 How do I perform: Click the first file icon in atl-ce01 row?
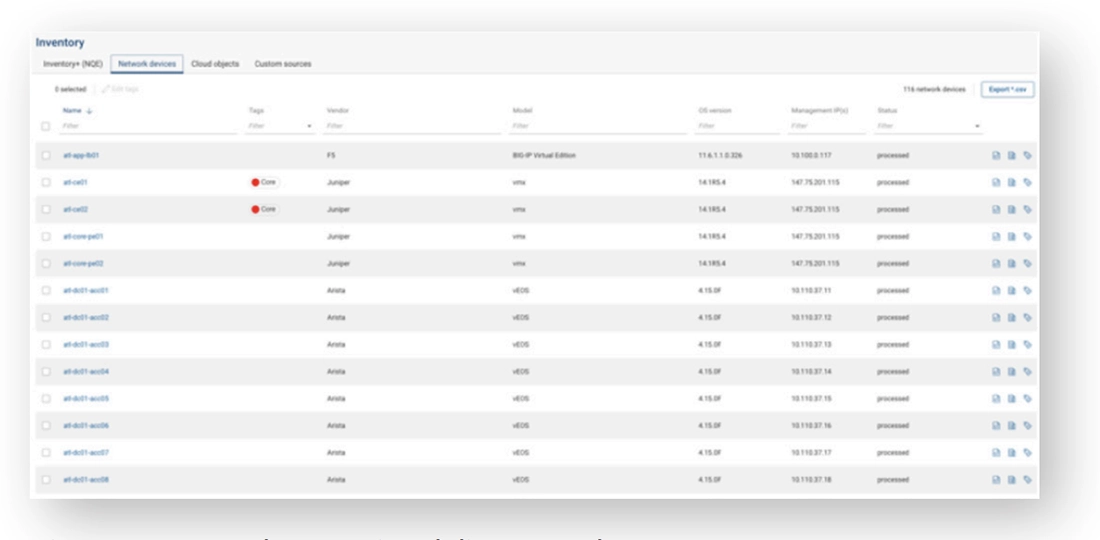(996, 183)
